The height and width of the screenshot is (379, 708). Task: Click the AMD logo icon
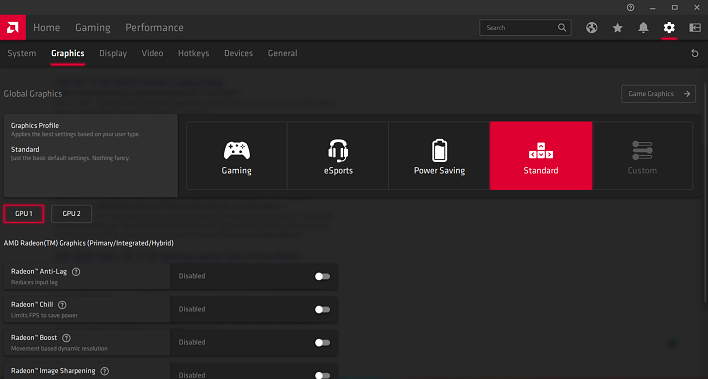(13, 28)
